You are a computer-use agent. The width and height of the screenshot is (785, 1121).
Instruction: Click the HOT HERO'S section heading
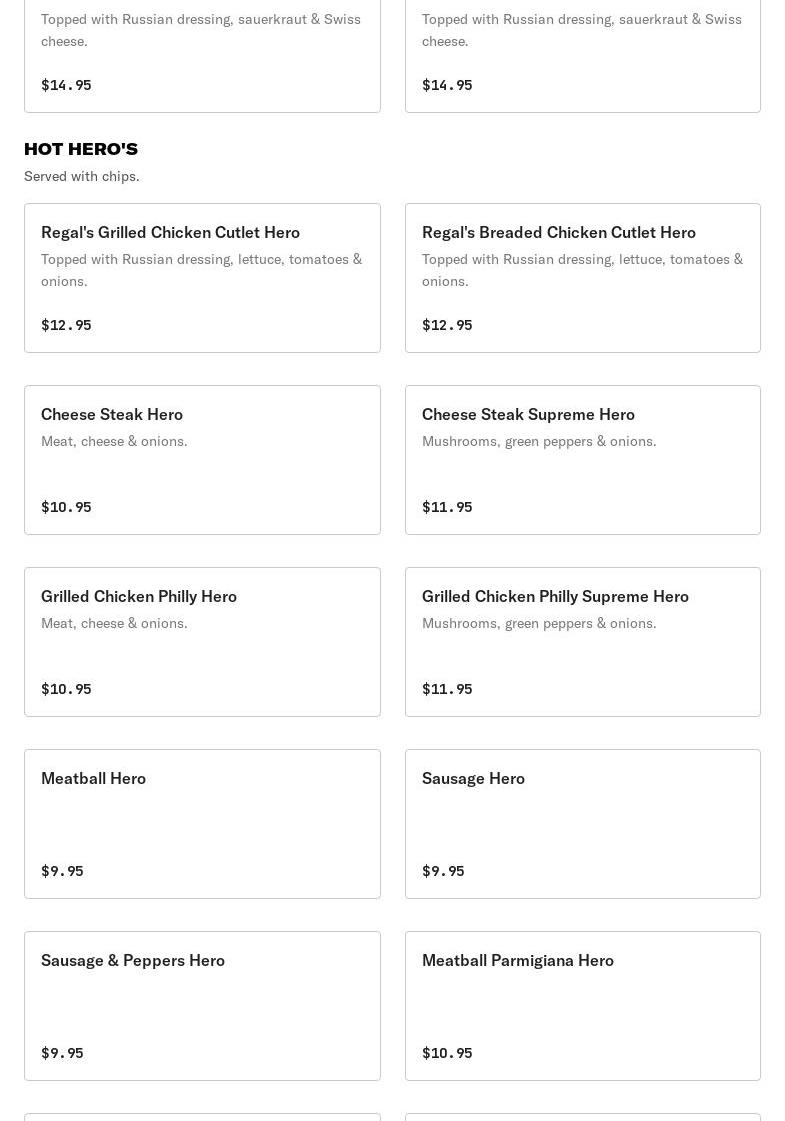pyautogui.click(x=81, y=149)
